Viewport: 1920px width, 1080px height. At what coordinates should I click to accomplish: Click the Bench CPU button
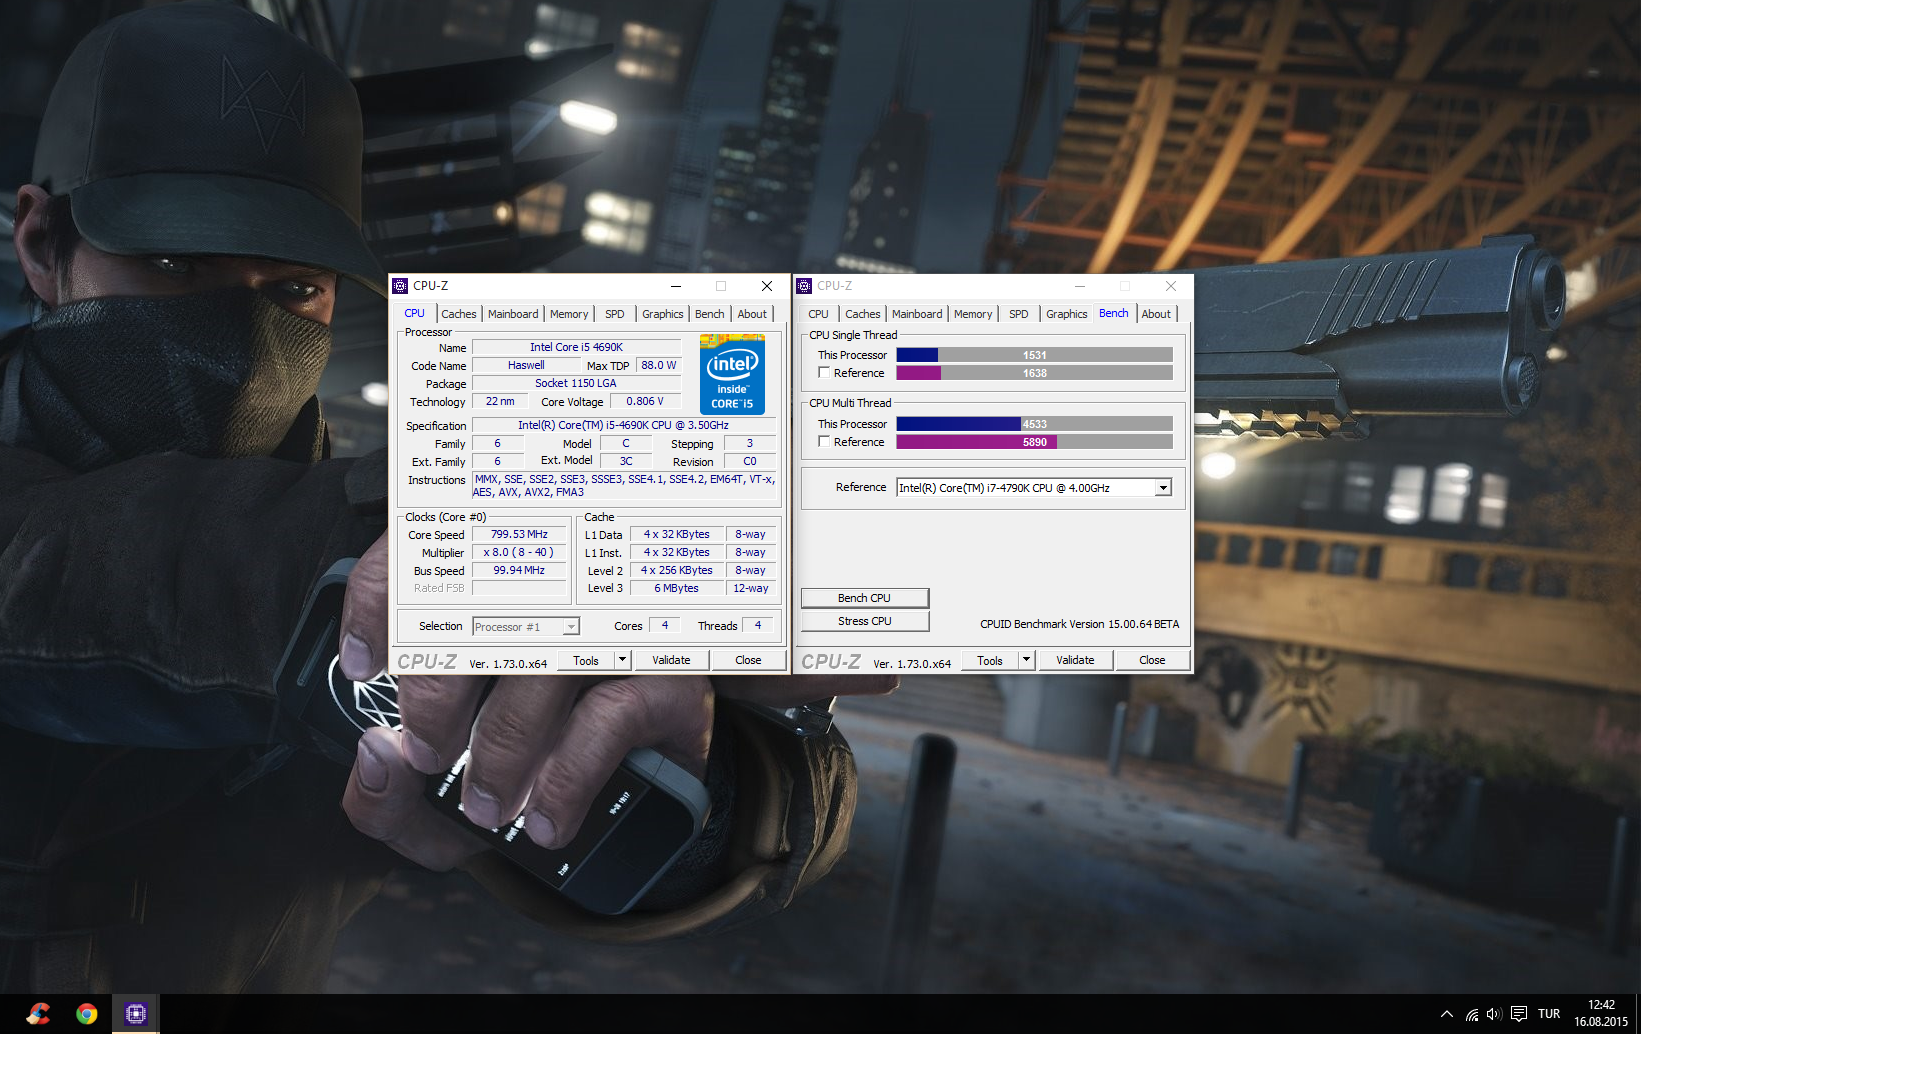point(865,598)
